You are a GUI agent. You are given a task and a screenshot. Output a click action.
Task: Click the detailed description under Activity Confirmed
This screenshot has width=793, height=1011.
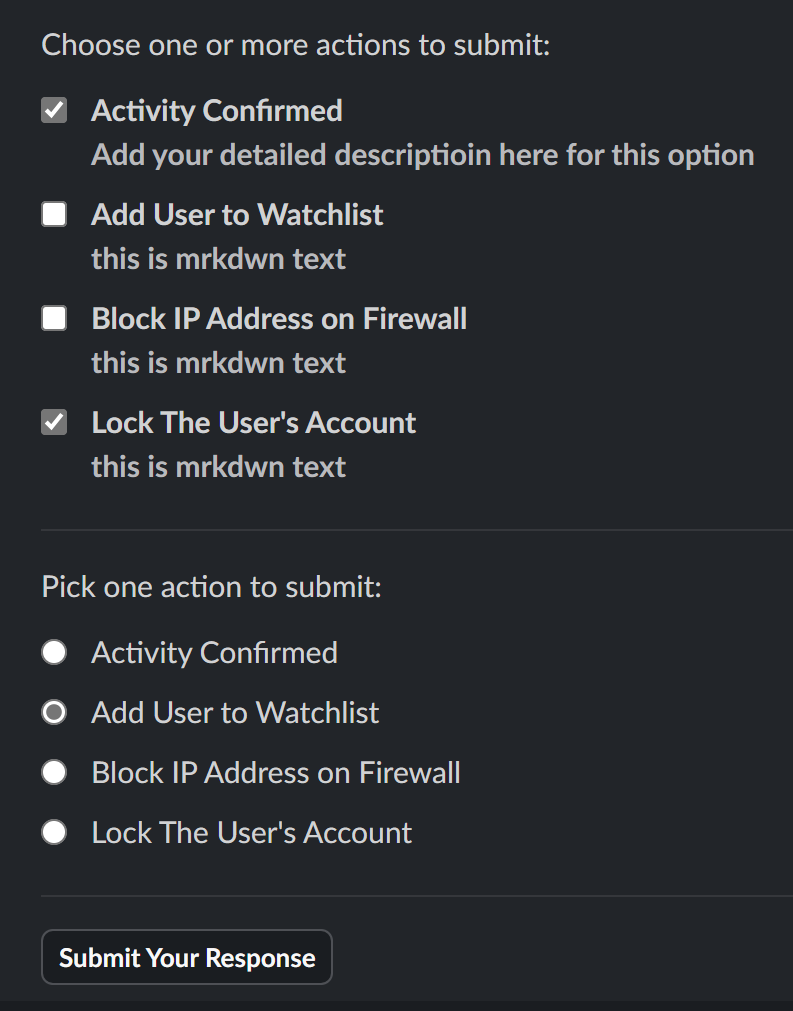(423, 154)
